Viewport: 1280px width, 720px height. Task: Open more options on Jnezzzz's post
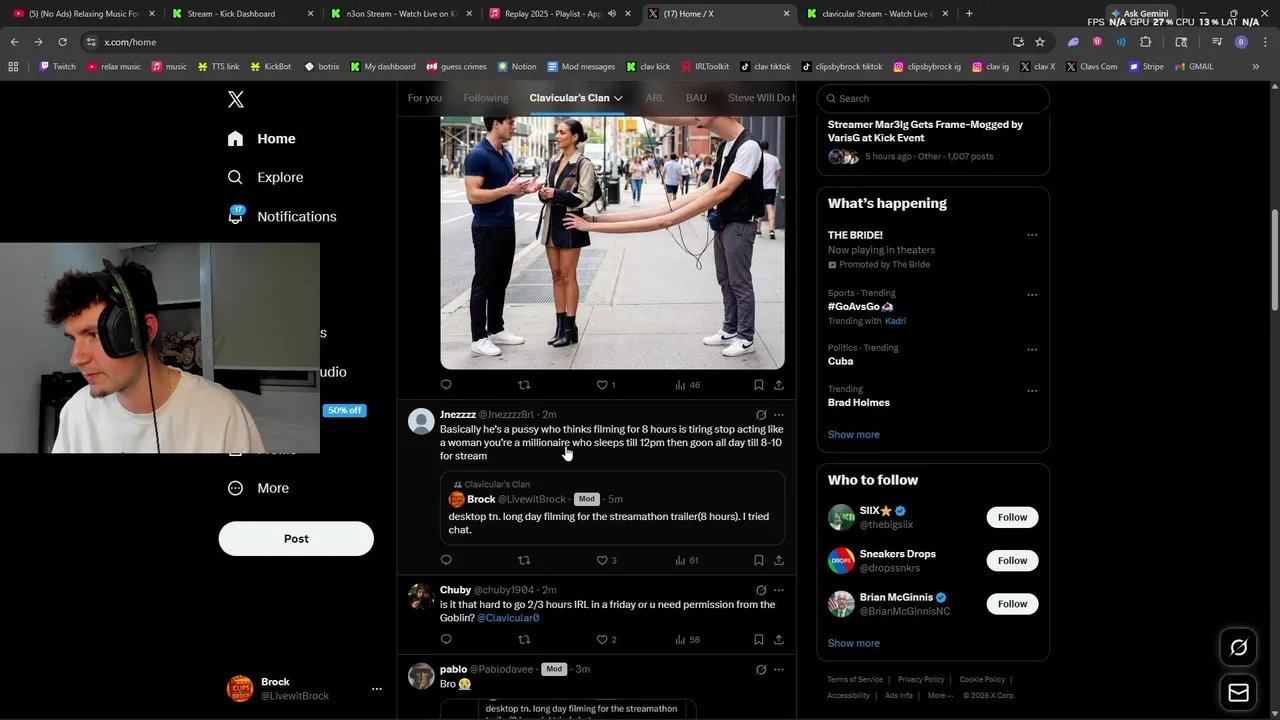tap(779, 415)
